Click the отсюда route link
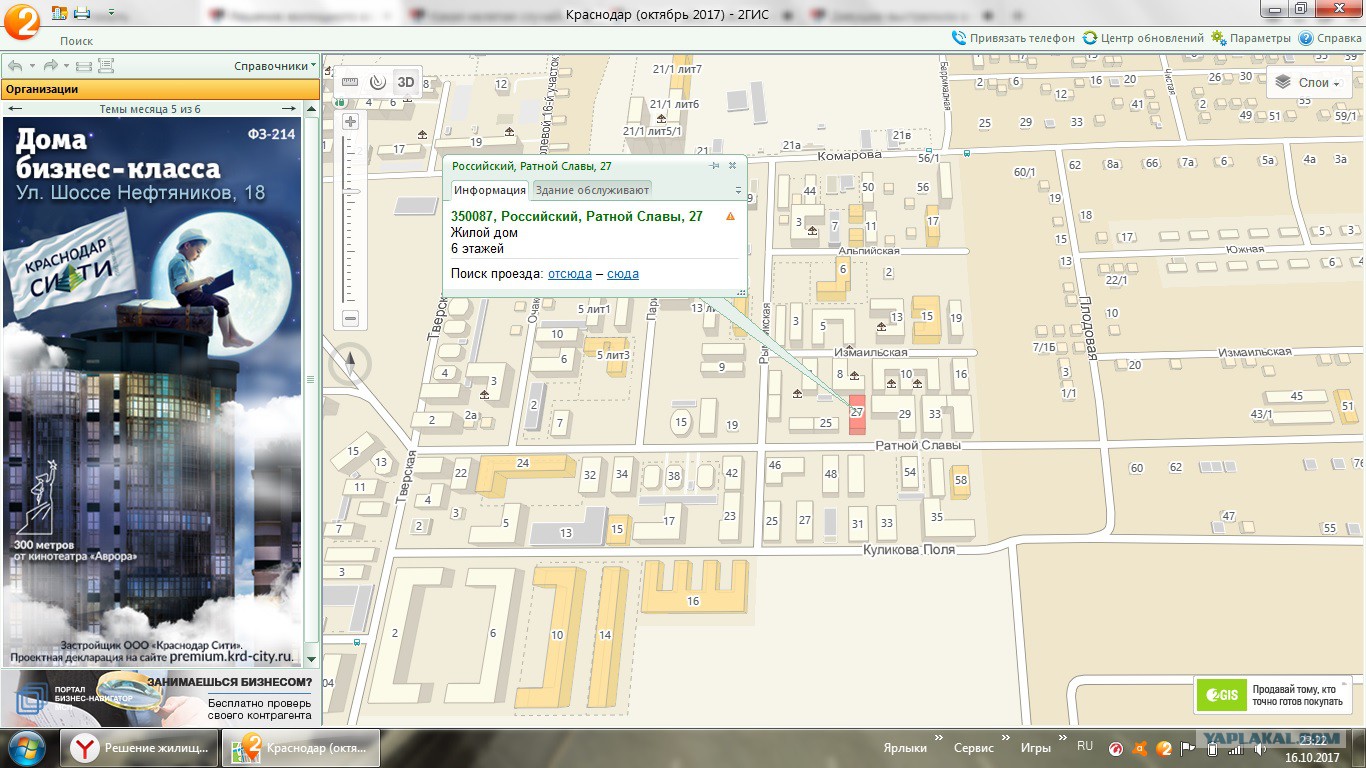Screen dimensions: 1366x768 [x=570, y=273]
